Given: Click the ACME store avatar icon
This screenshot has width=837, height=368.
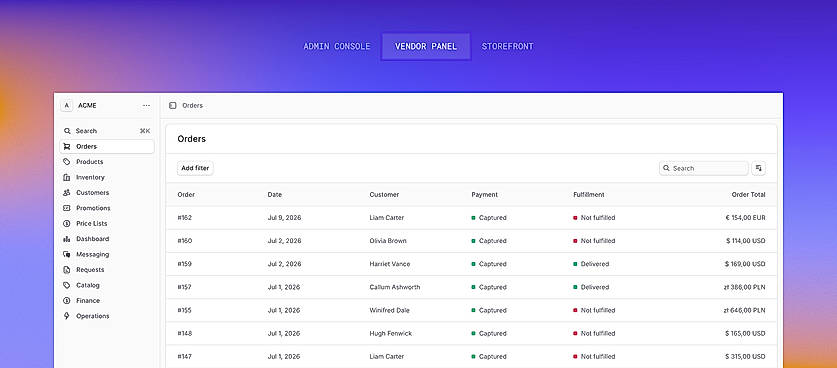Looking at the screenshot, I should (67, 106).
